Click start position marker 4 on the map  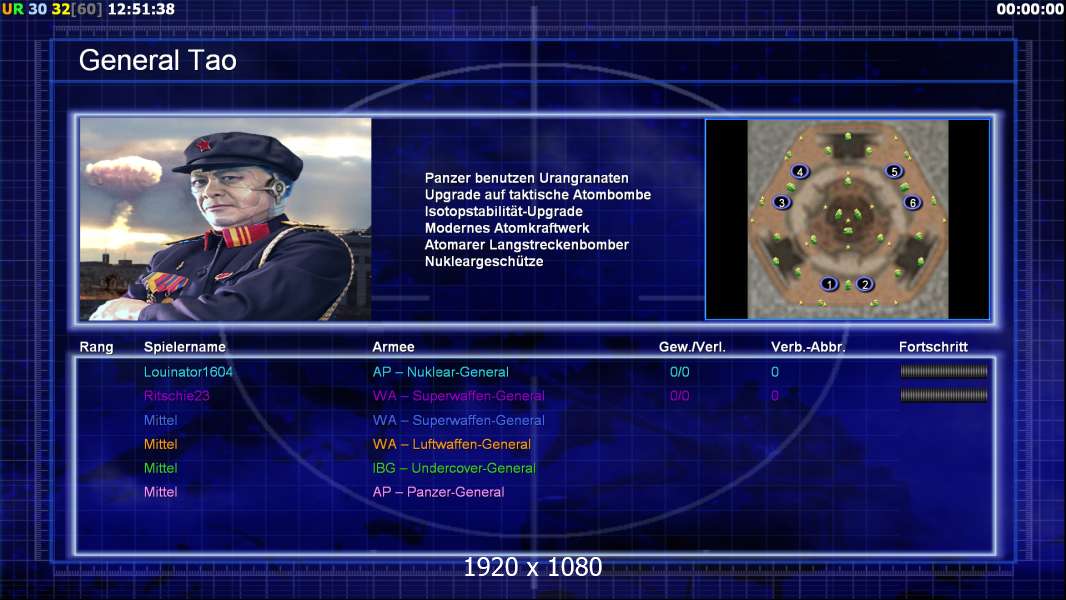(x=800, y=171)
